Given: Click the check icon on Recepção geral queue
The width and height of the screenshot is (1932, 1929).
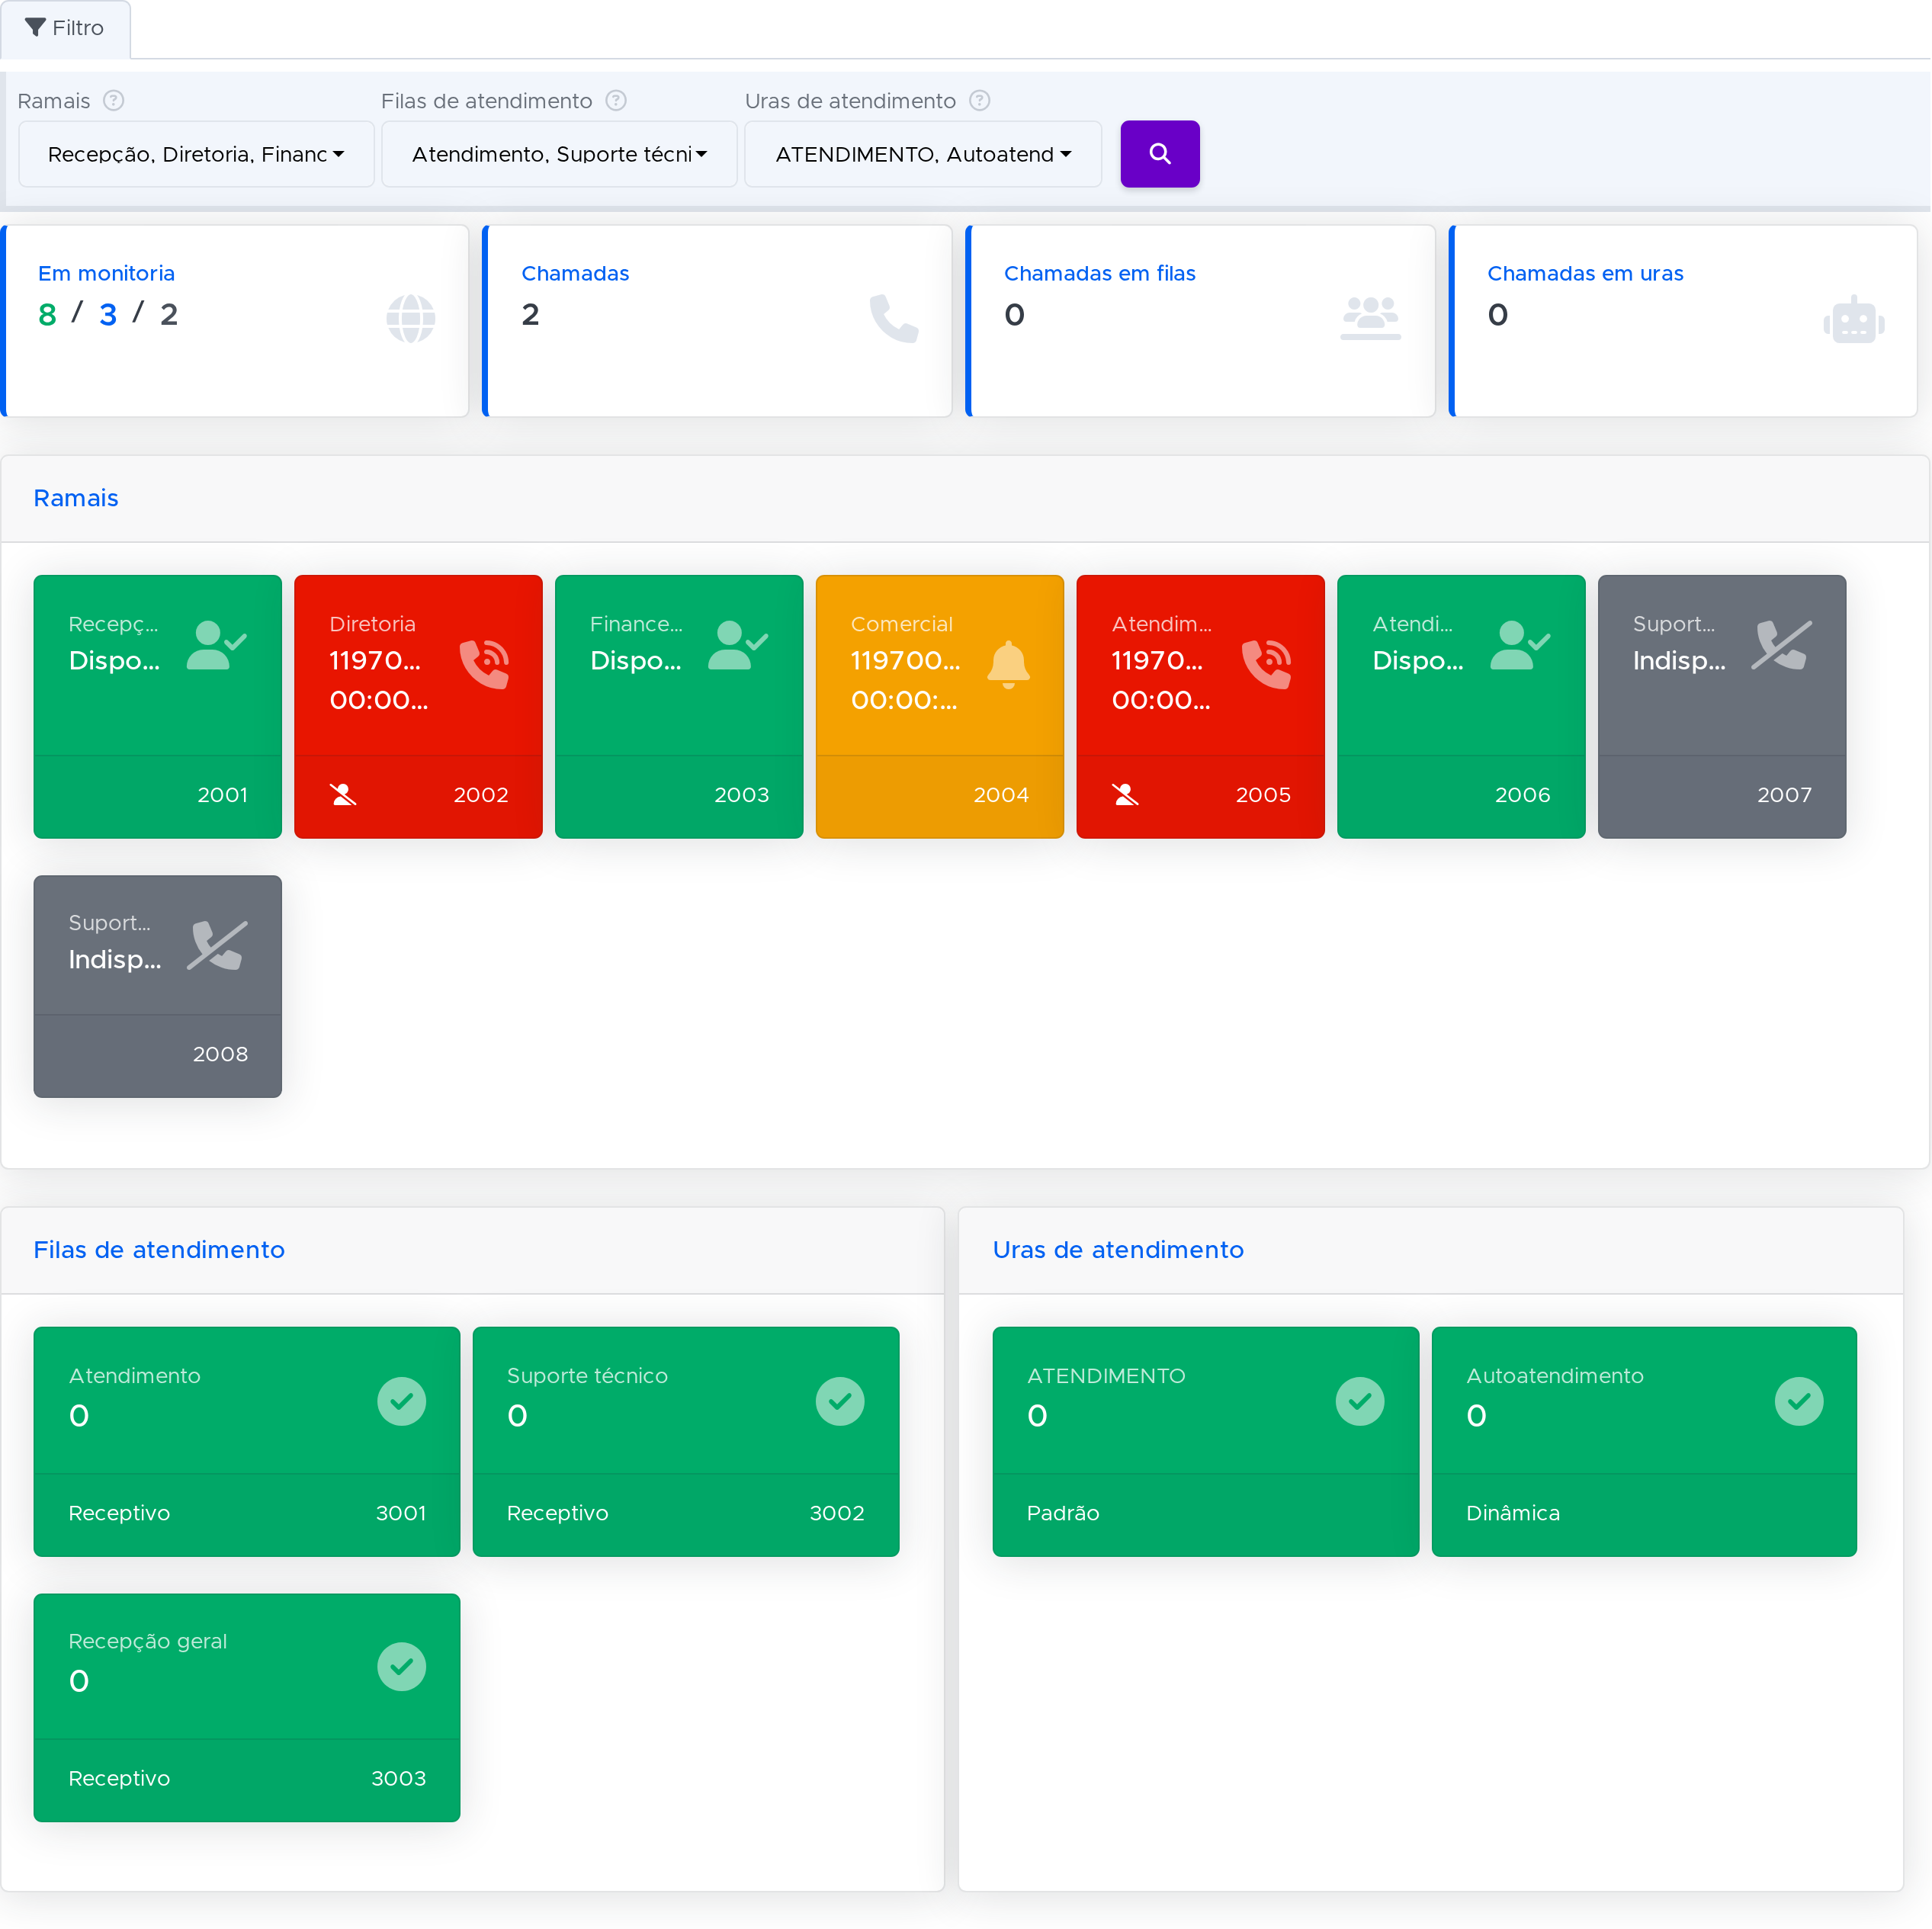Looking at the screenshot, I should tap(402, 1665).
